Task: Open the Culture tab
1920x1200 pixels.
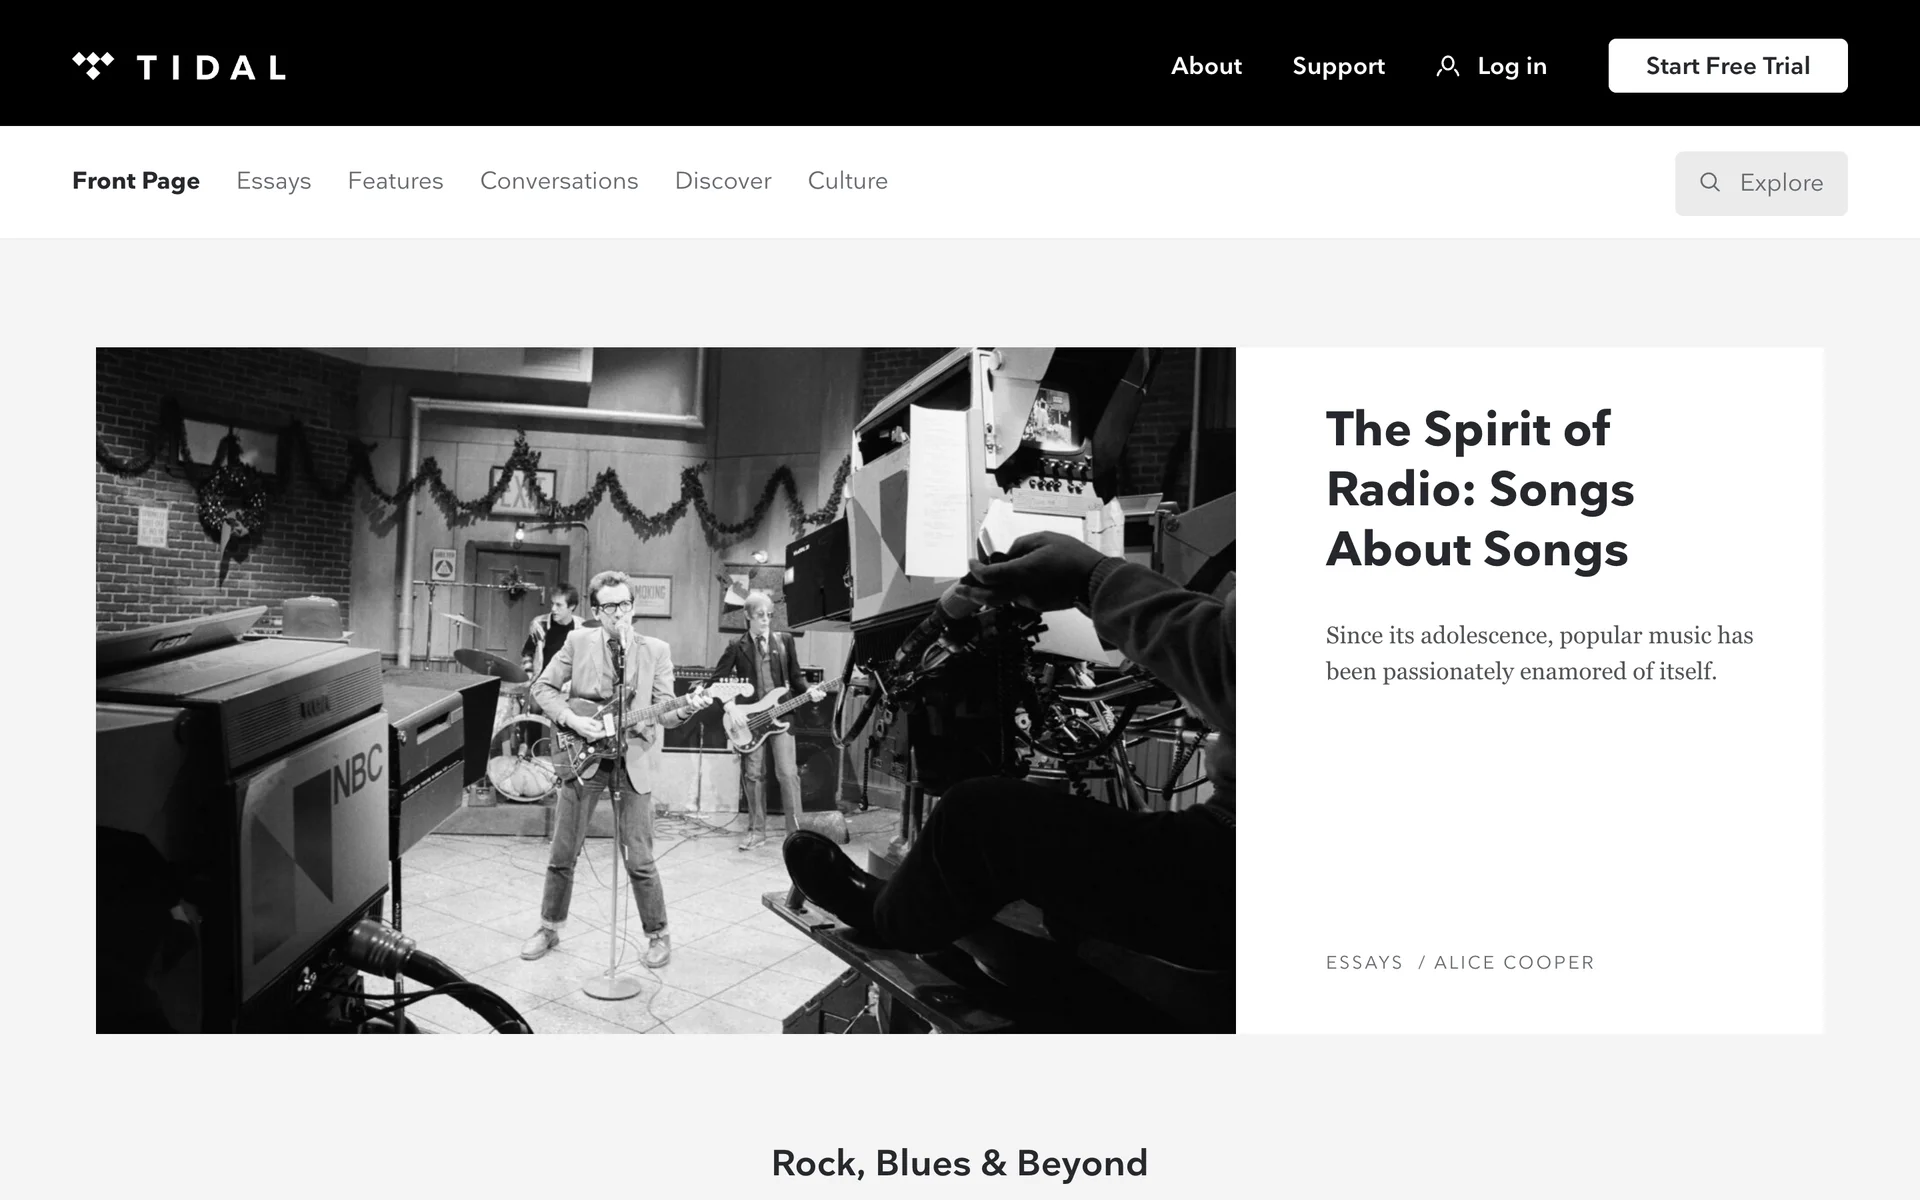Action: [848, 181]
